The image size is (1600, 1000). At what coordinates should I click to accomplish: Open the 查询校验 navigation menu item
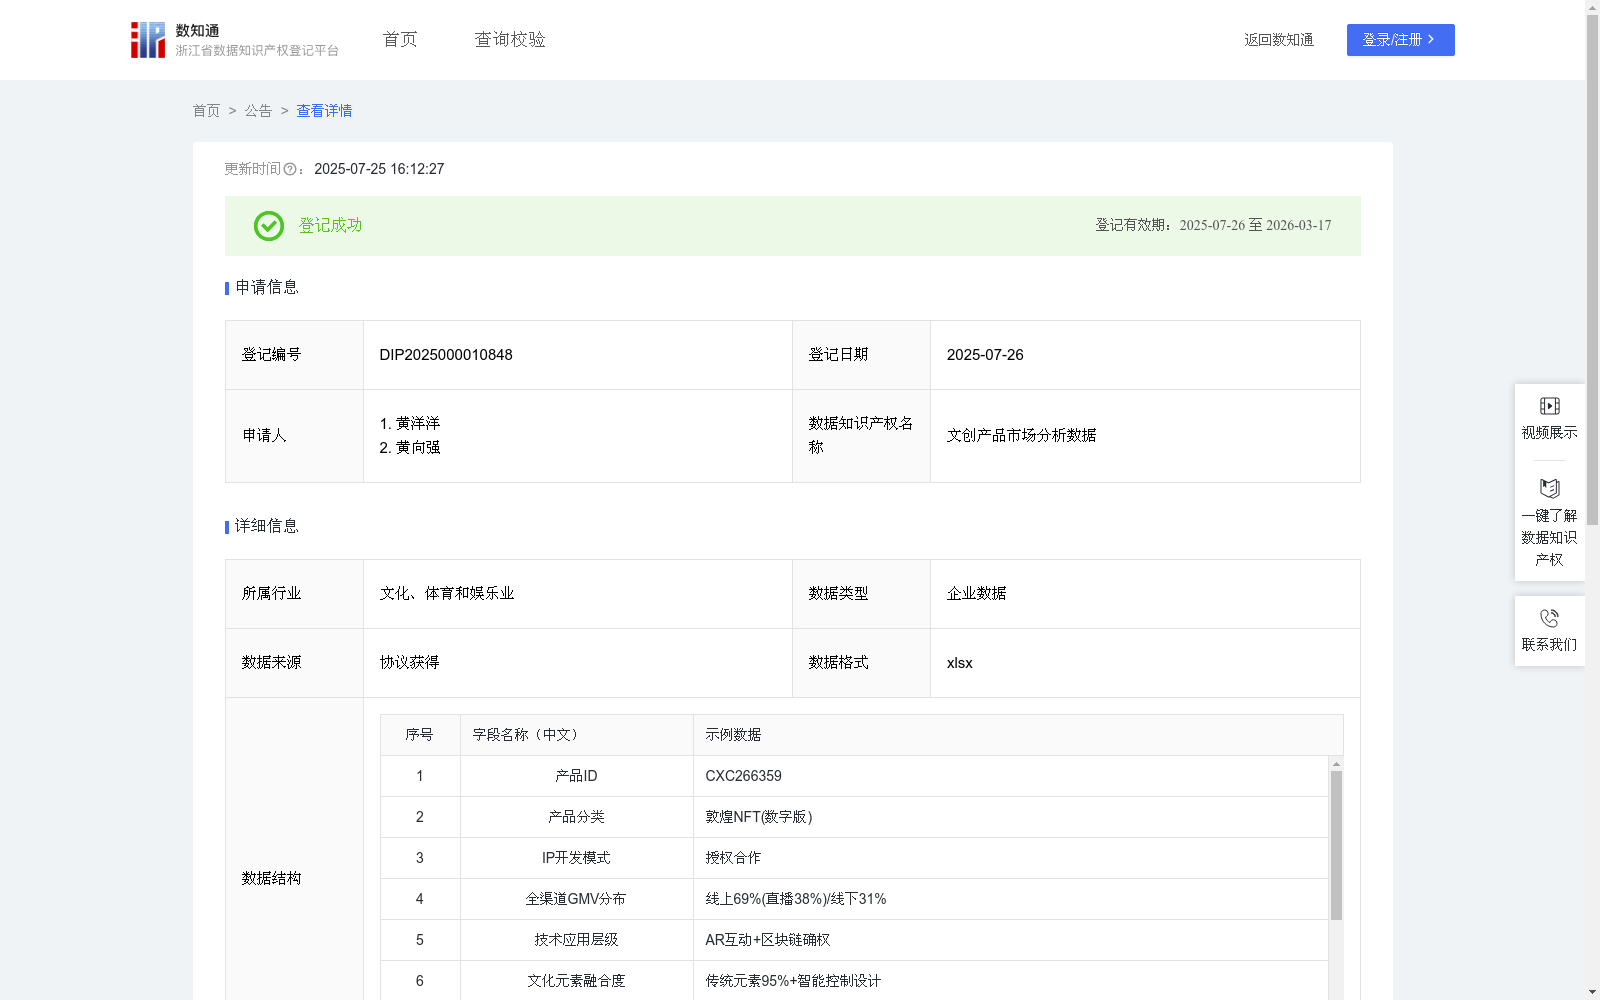click(x=509, y=39)
